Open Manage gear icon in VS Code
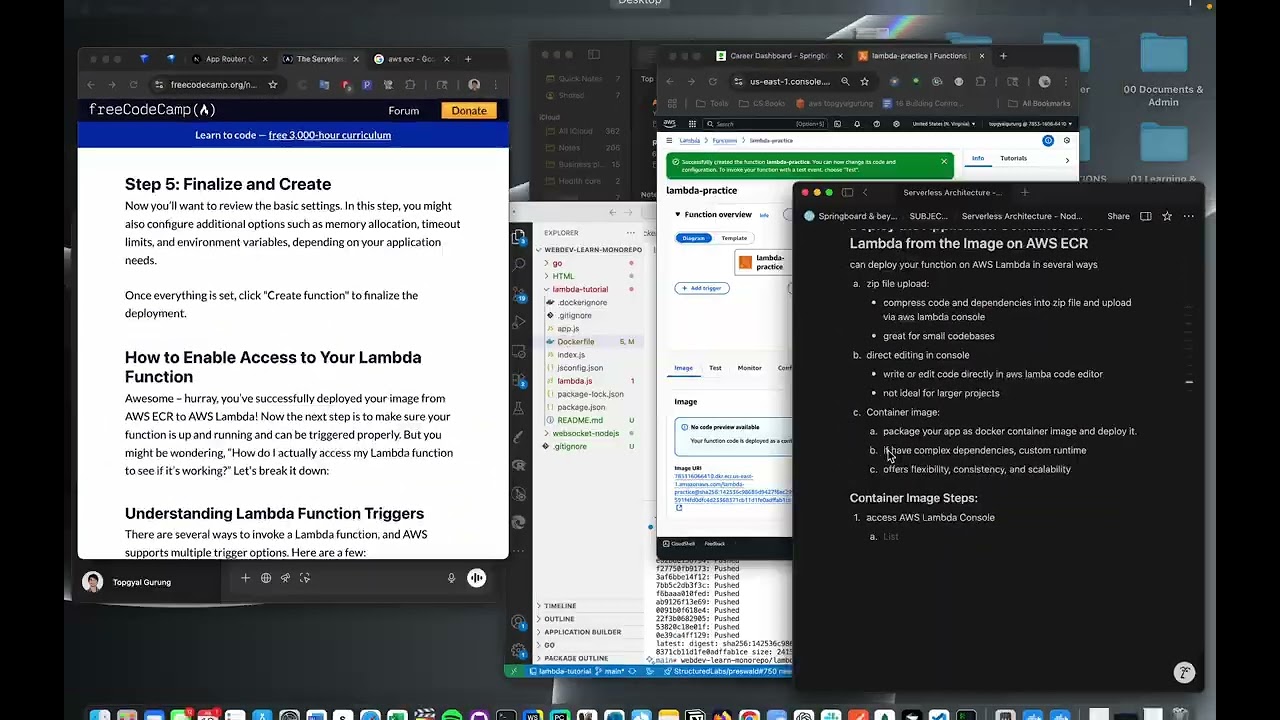Viewport: 1280px width, 720px height. [x=518, y=648]
